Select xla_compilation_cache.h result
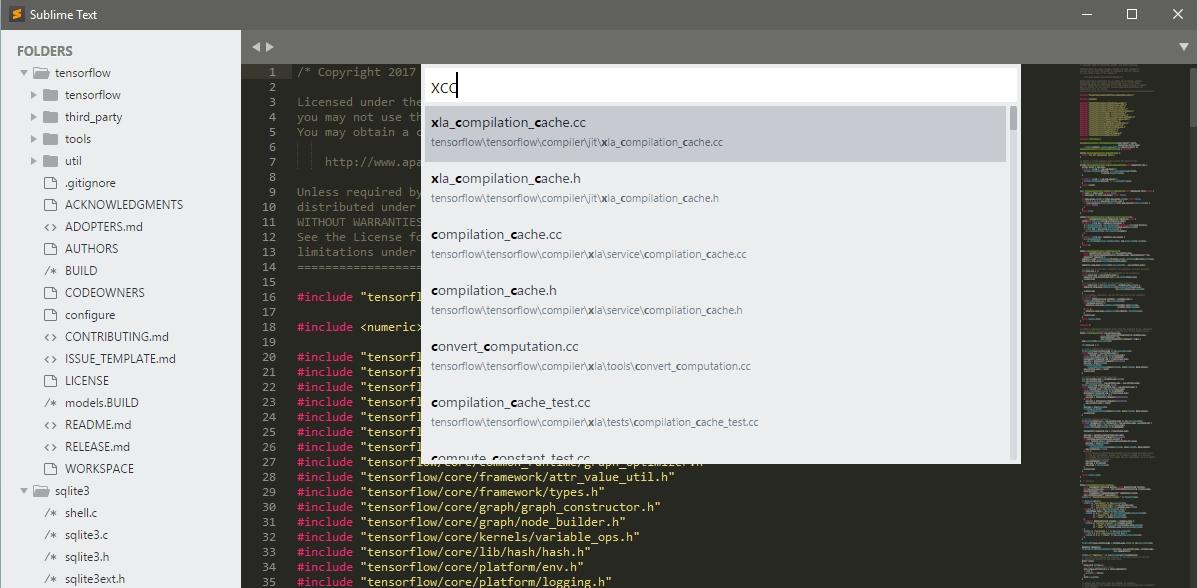The image size is (1197, 588). [x=715, y=189]
